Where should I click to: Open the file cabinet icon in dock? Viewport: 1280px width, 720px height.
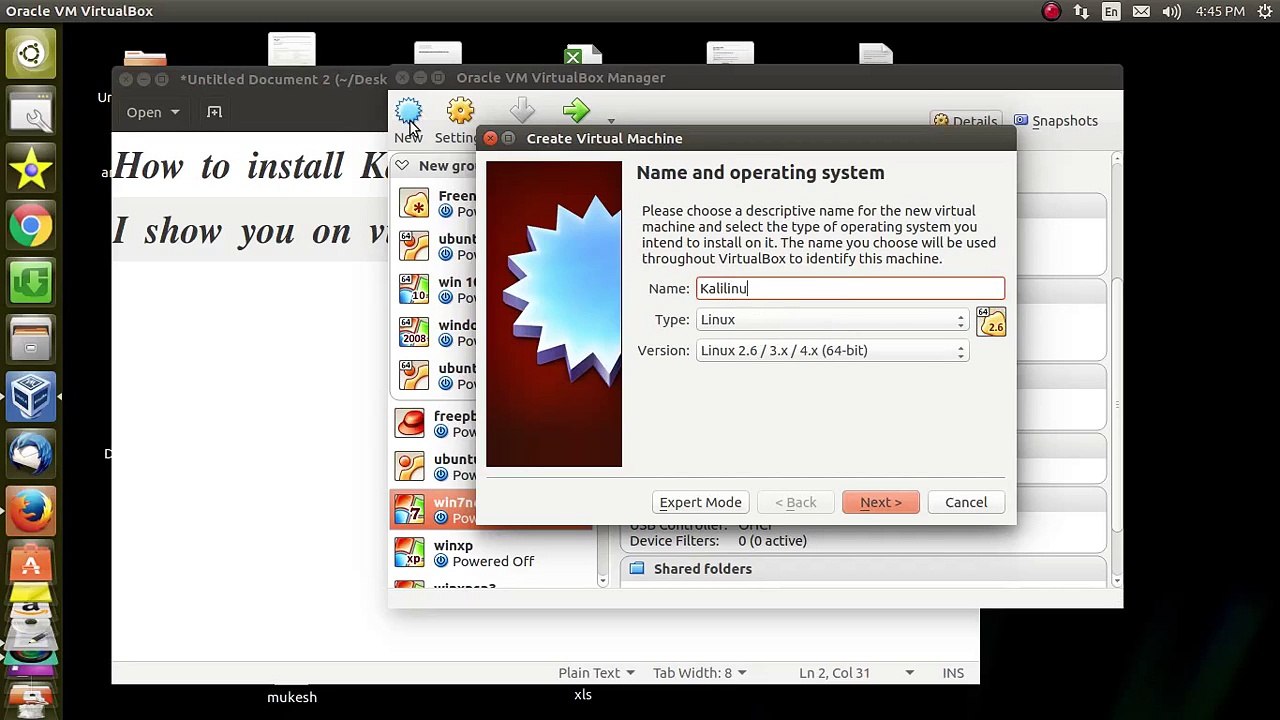tap(31, 340)
